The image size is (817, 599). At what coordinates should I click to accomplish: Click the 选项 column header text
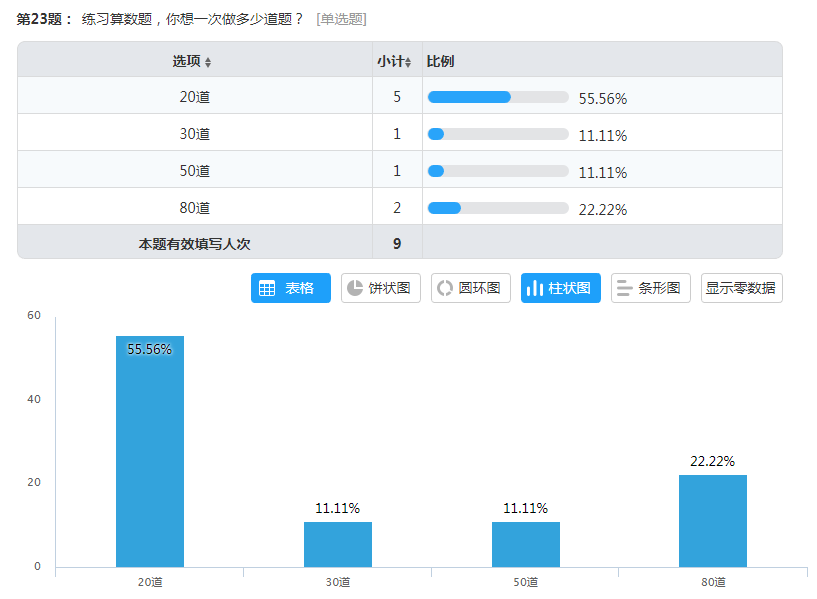pos(187,61)
